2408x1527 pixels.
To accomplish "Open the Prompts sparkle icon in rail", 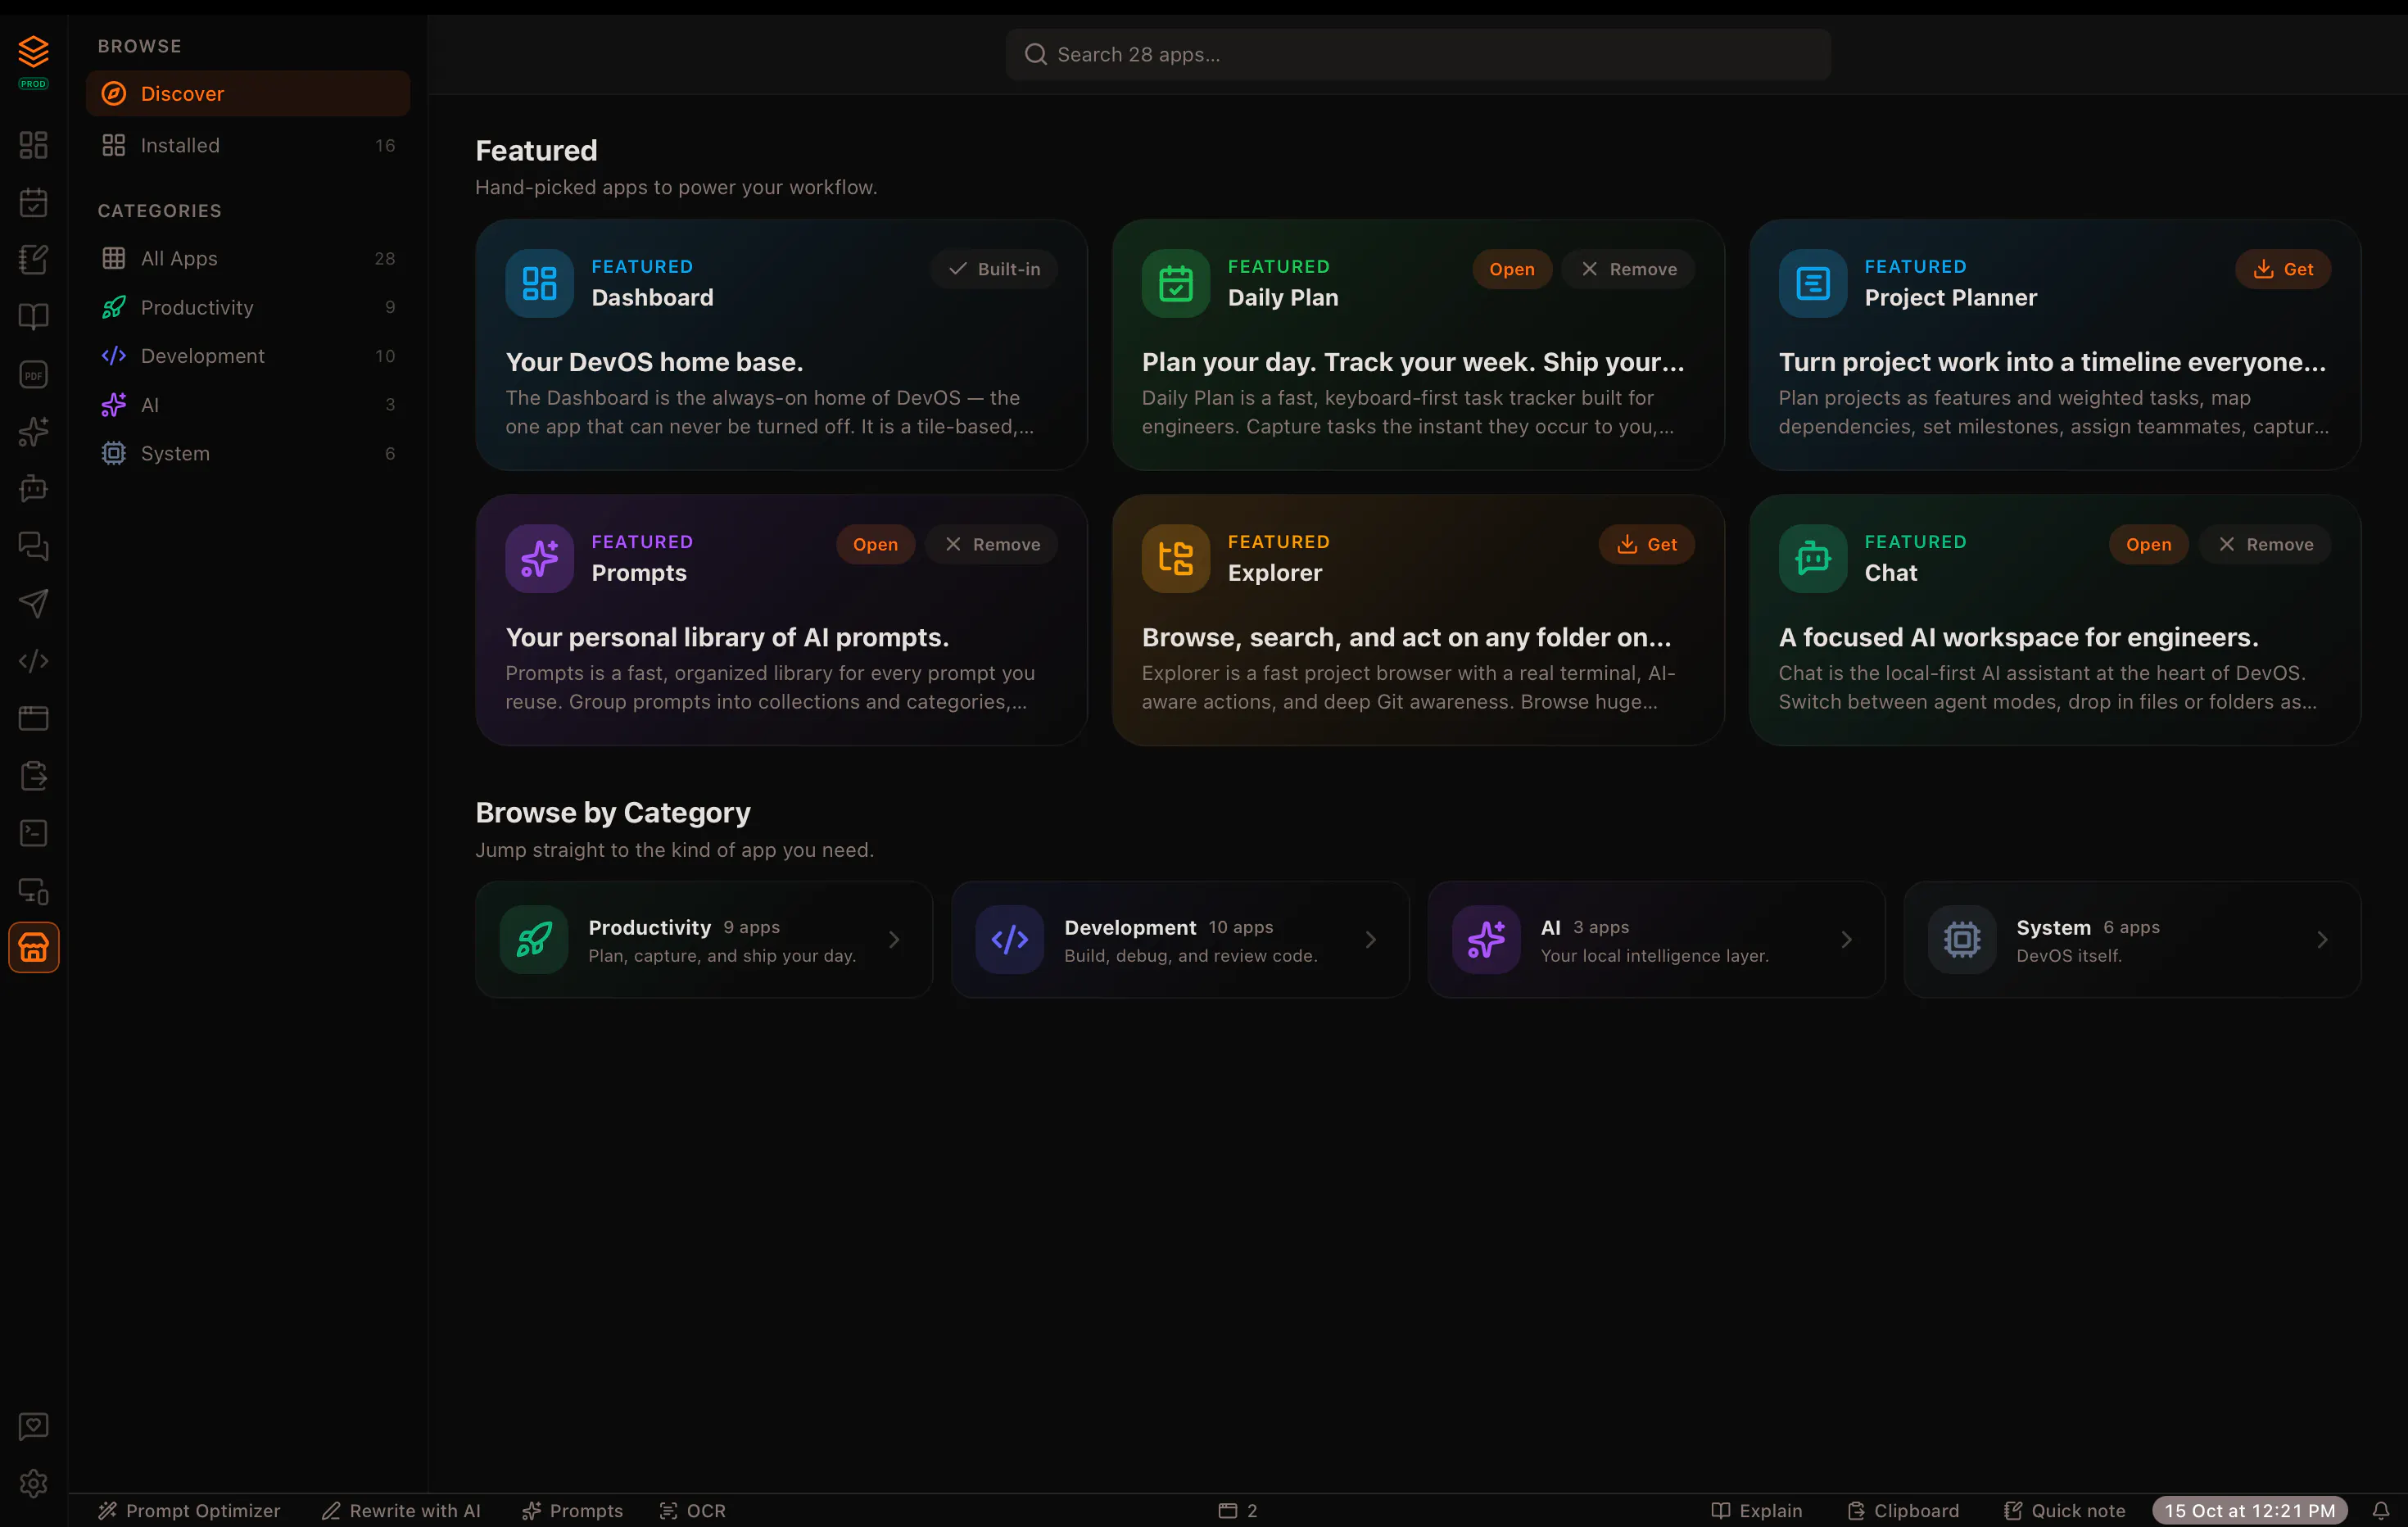I will coord(33,432).
